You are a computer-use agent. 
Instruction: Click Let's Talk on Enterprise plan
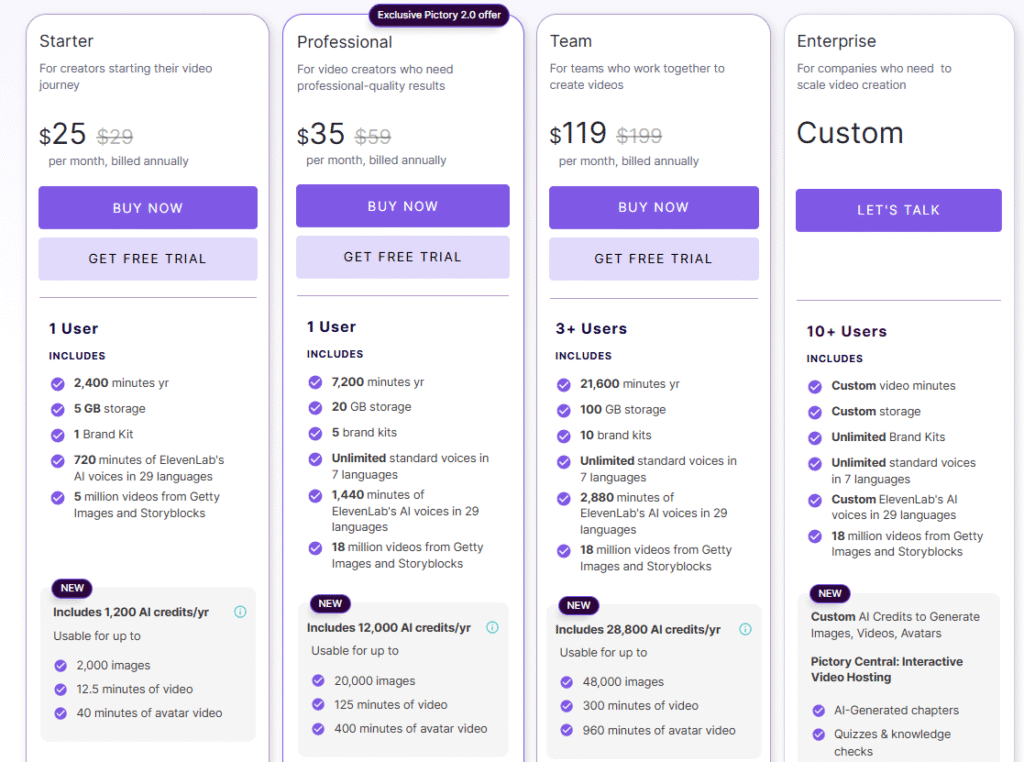pos(898,210)
